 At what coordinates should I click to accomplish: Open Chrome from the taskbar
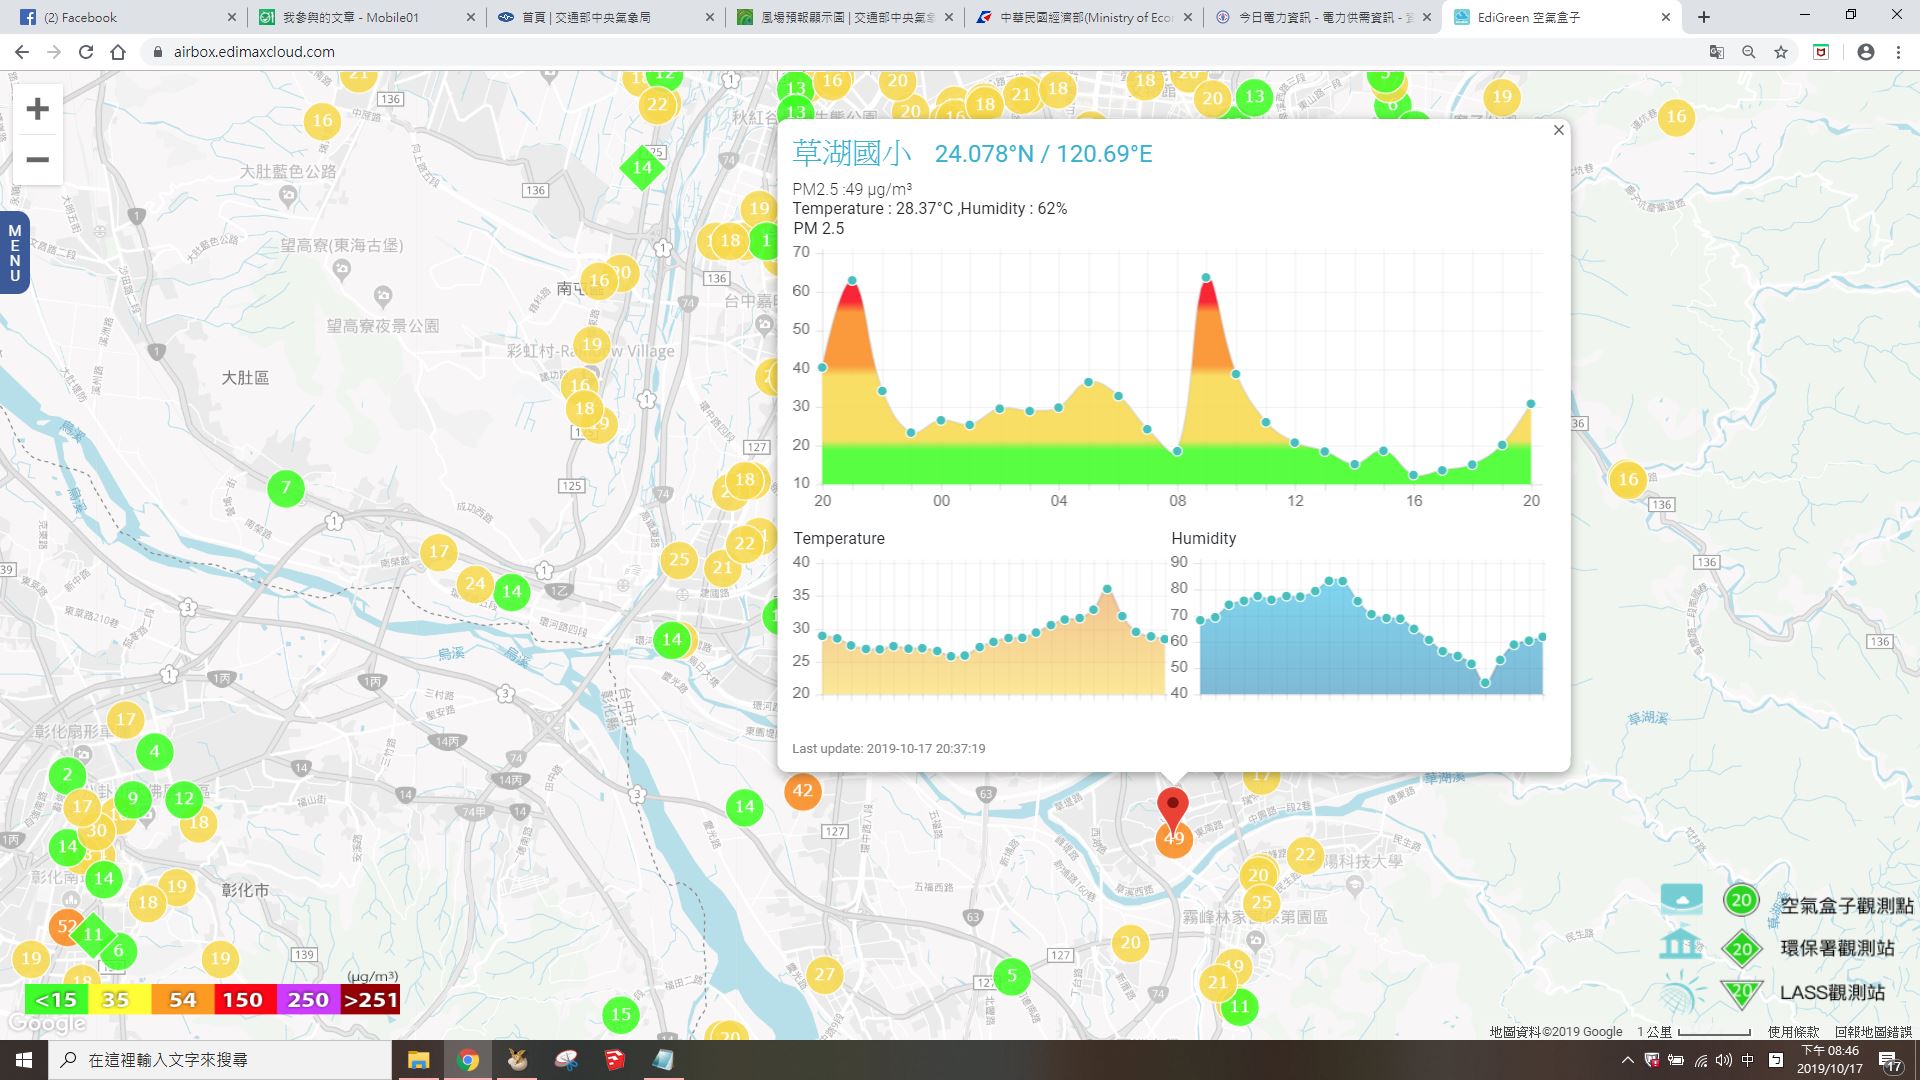pos(468,1060)
